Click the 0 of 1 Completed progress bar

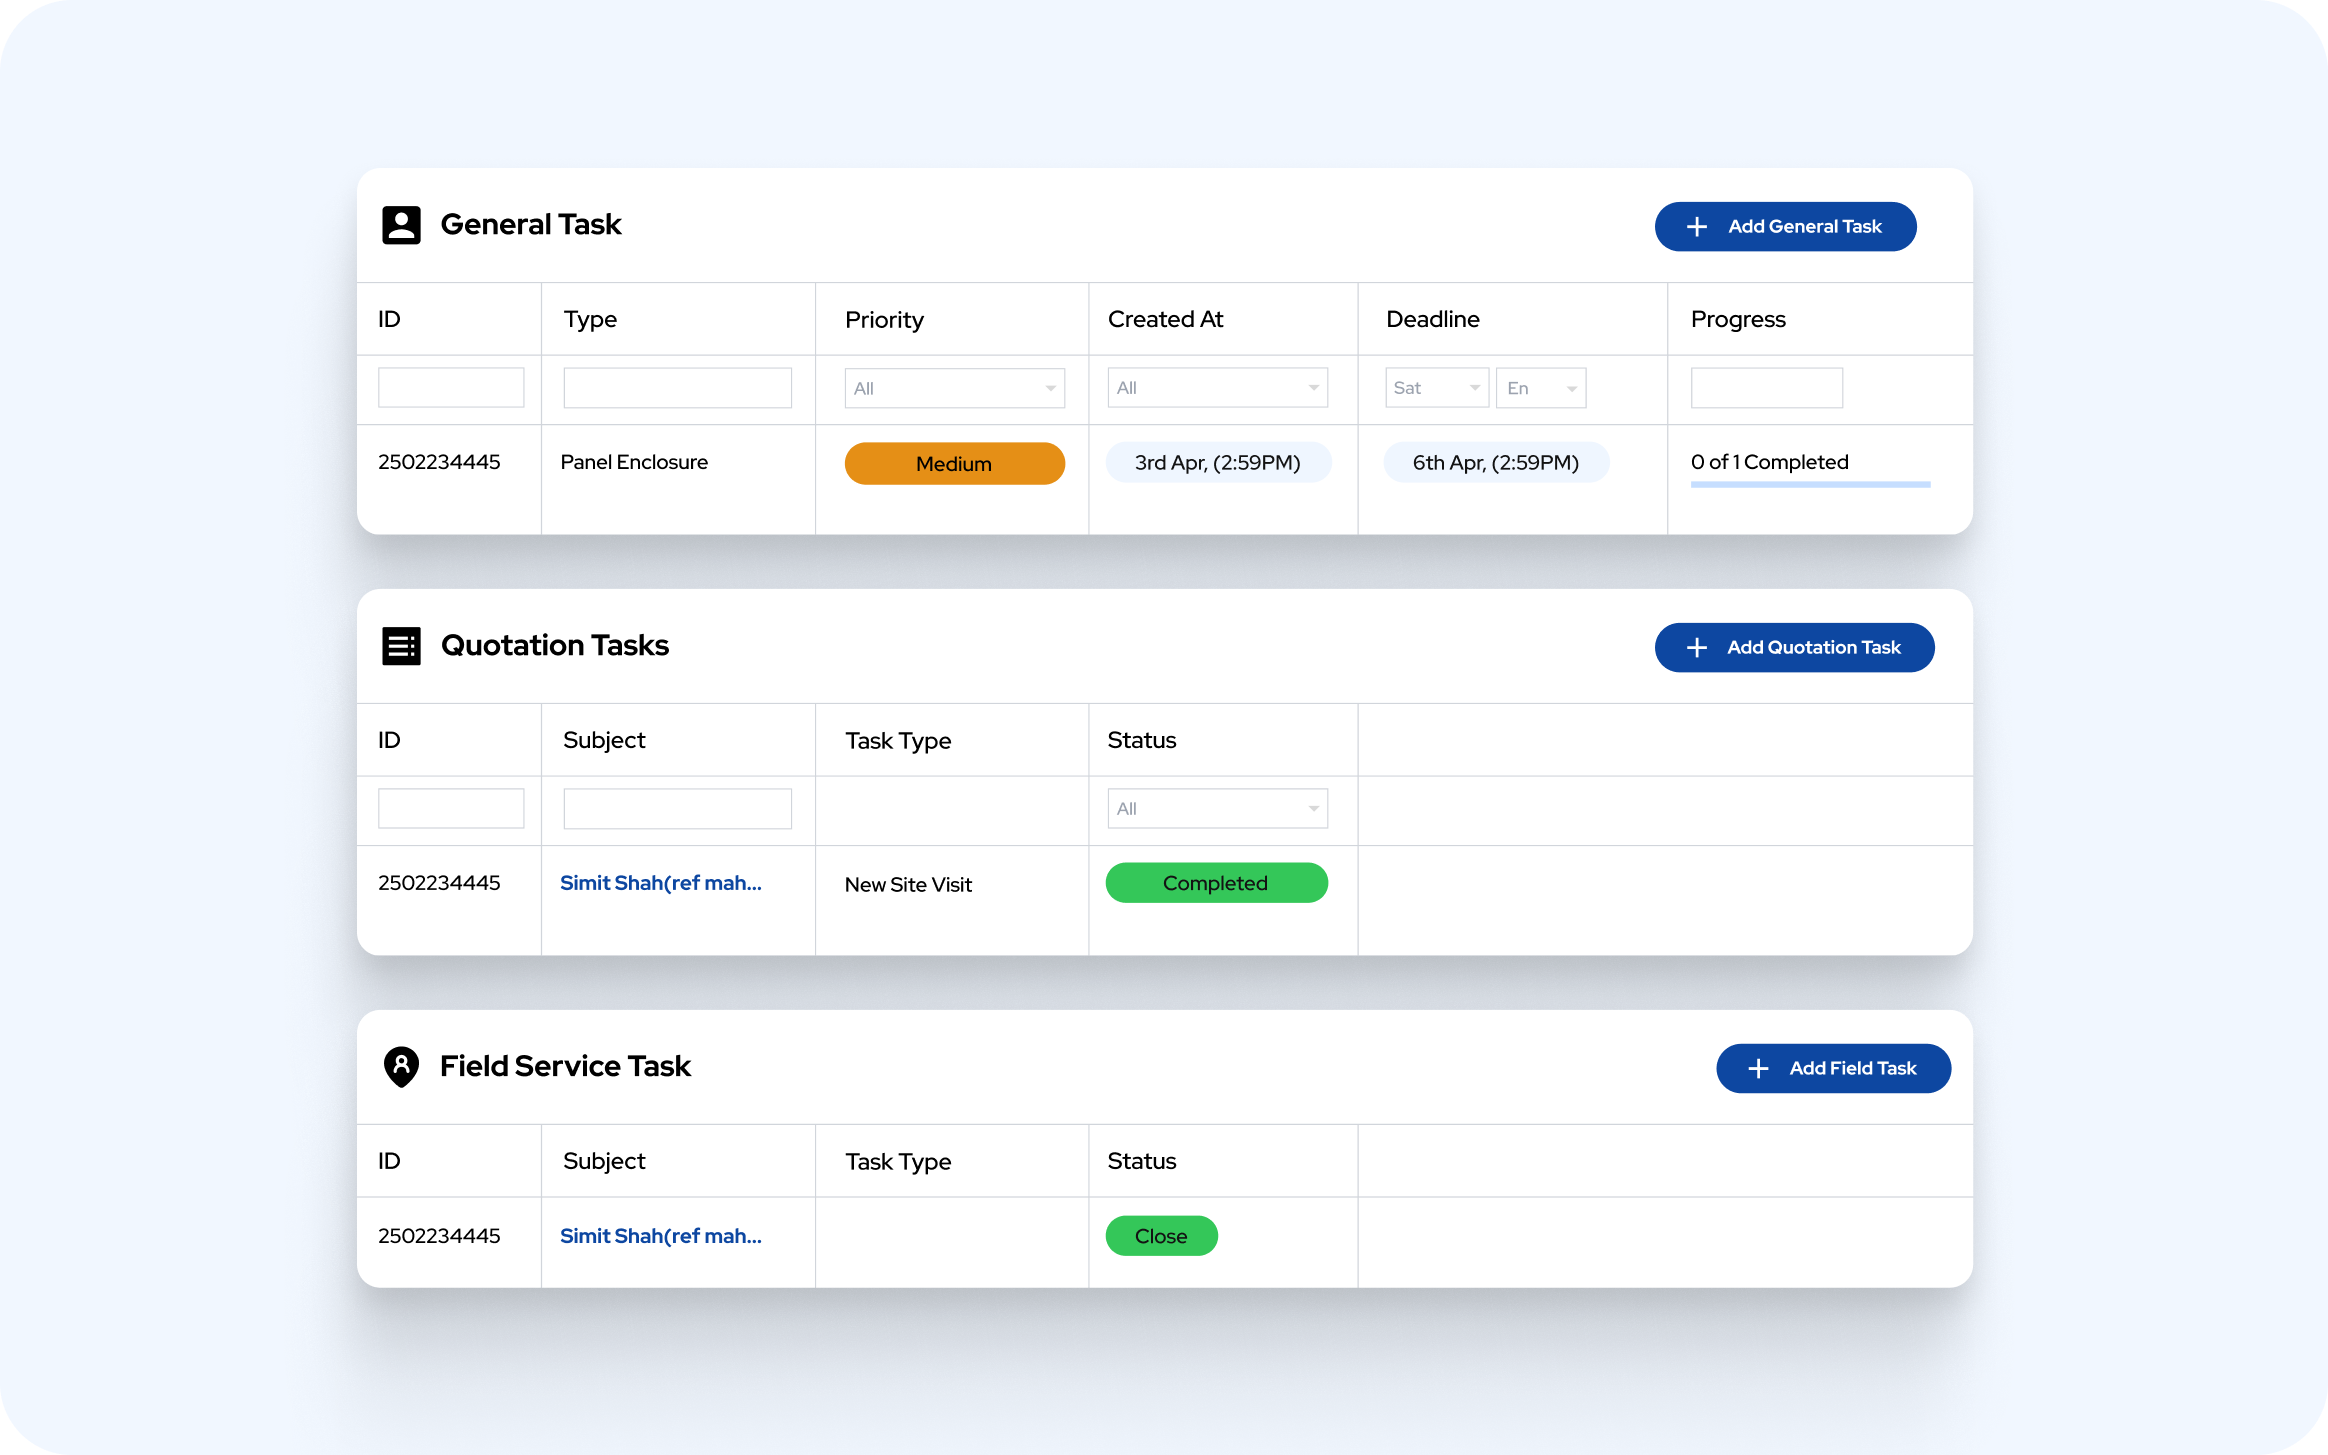1810,484
